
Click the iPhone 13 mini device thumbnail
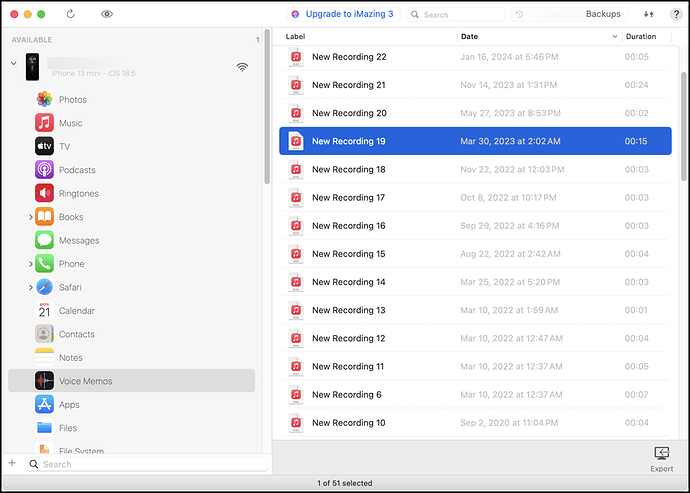click(x=32, y=67)
